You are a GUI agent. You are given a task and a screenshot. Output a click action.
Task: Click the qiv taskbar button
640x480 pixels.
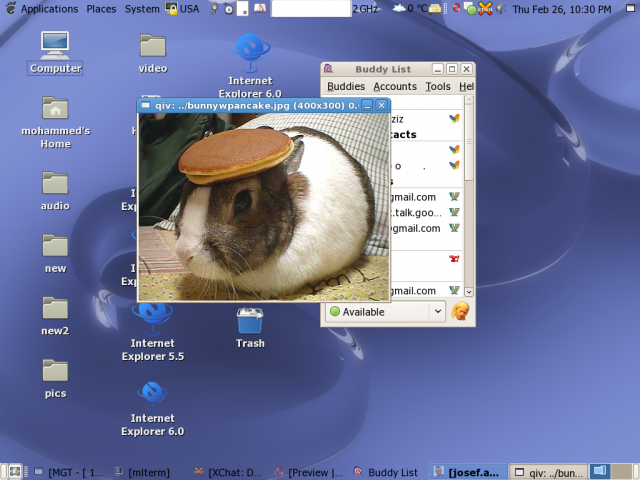[549, 472]
